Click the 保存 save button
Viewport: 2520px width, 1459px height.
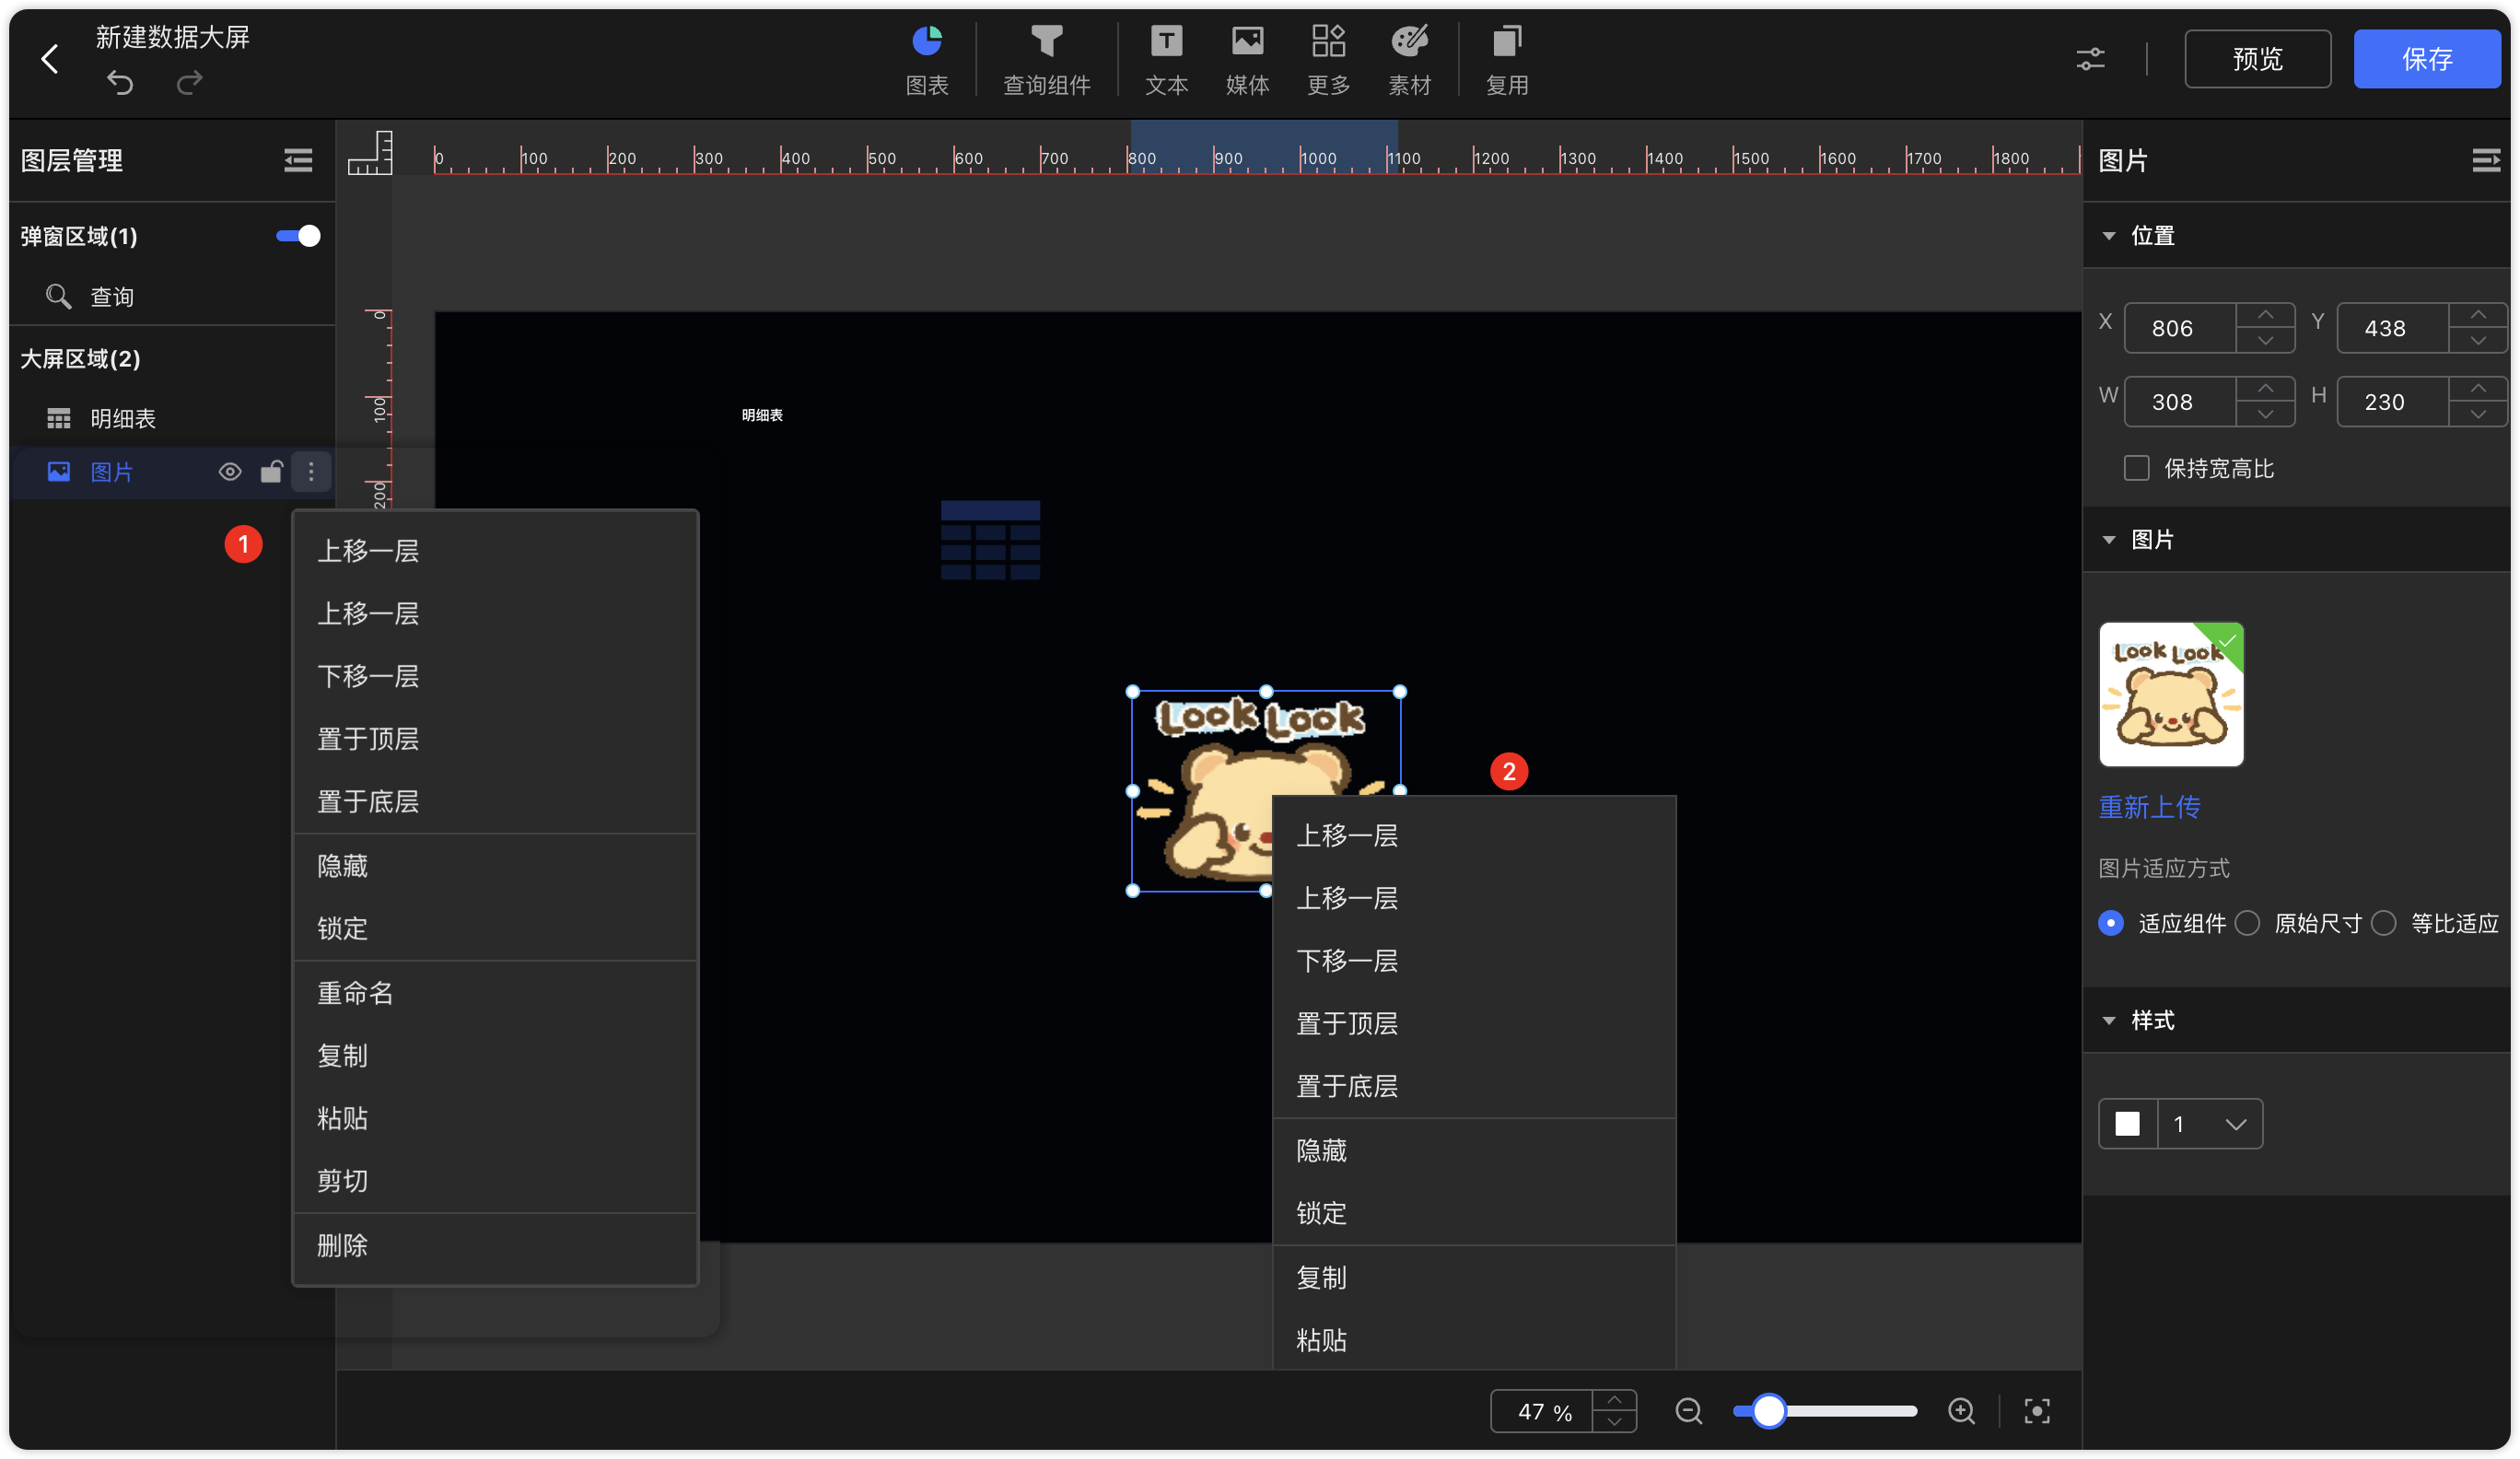(x=2426, y=59)
